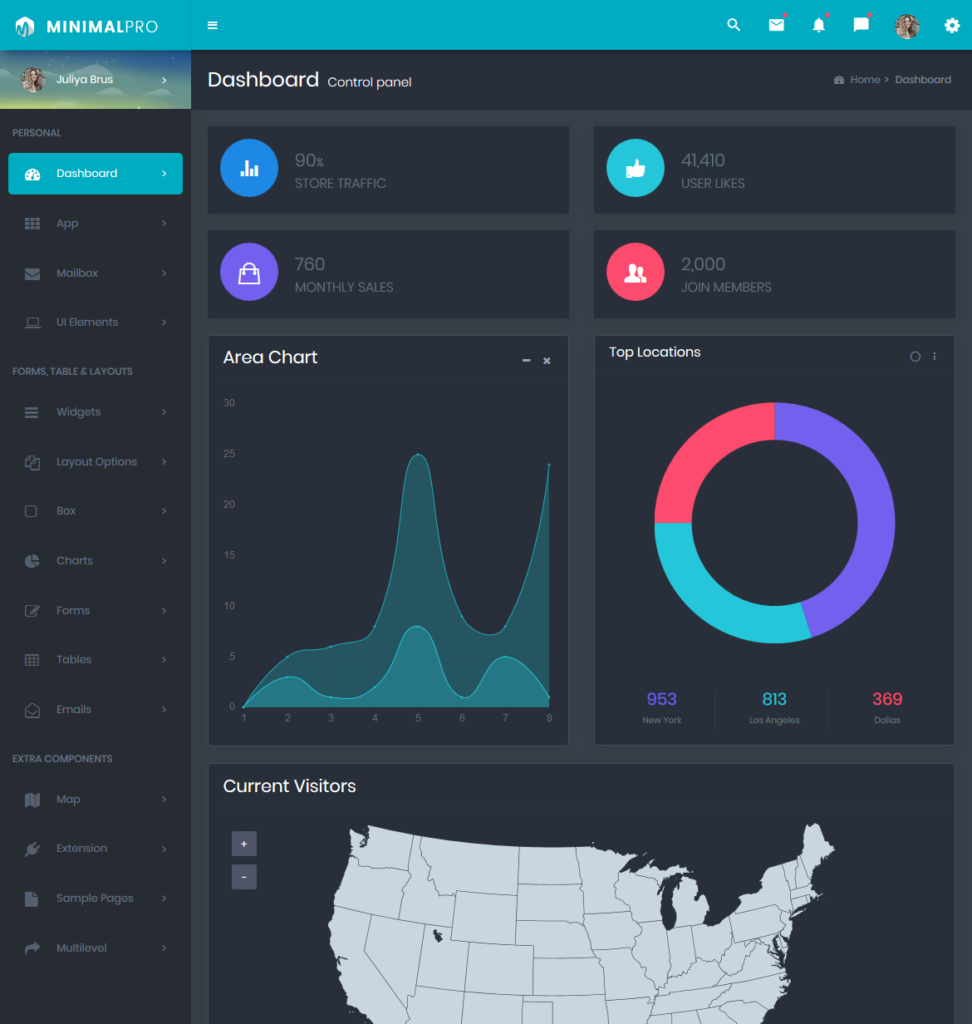972x1024 pixels.
Task: Click the 2,000 Join Members value
Action: click(x=703, y=264)
